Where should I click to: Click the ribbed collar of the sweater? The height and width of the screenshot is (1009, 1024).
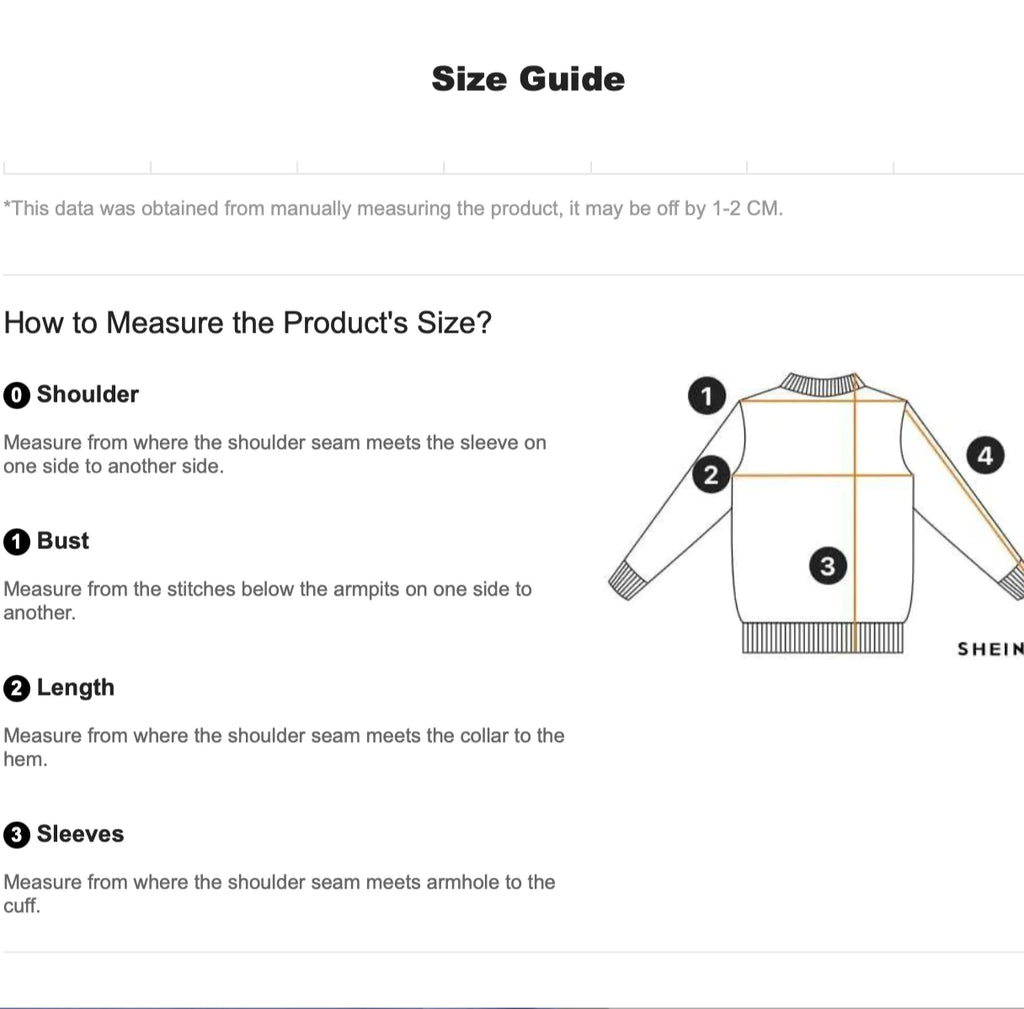pyautogui.click(x=820, y=383)
